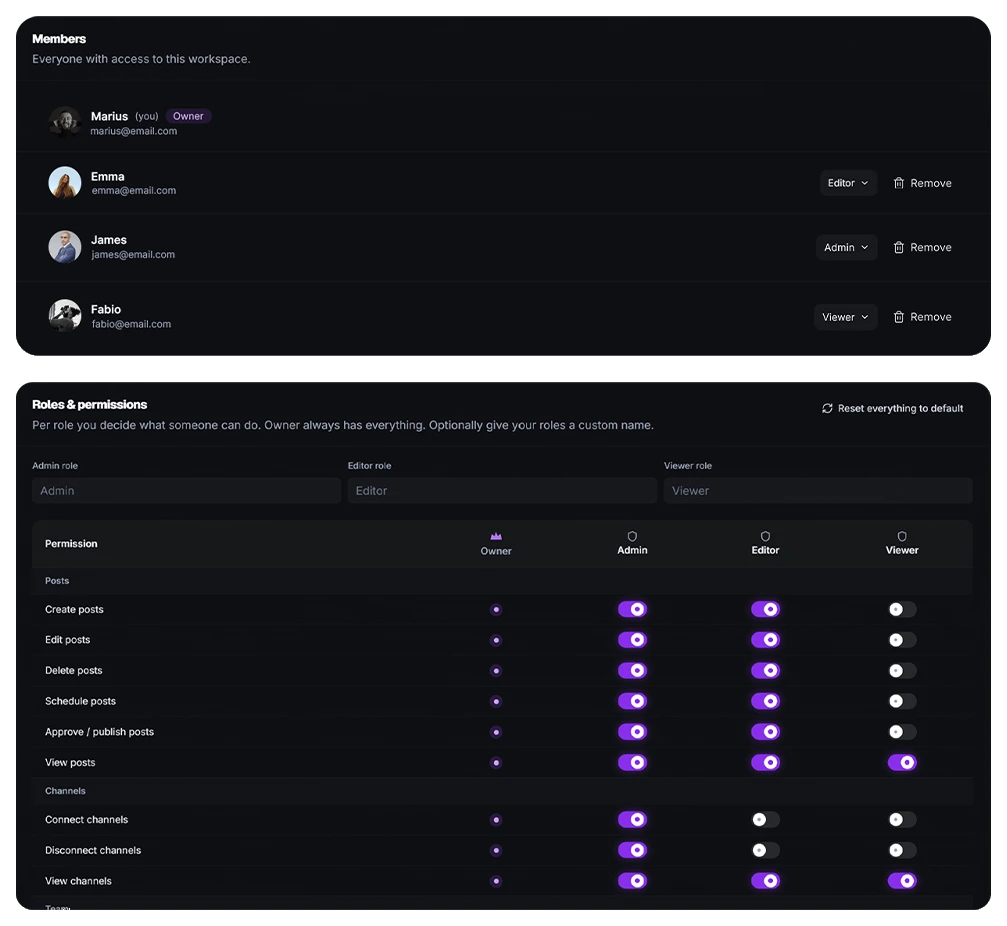Enable Edit posts for Viewer
The height and width of the screenshot is (926, 1007).
click(x=902, y=640)
